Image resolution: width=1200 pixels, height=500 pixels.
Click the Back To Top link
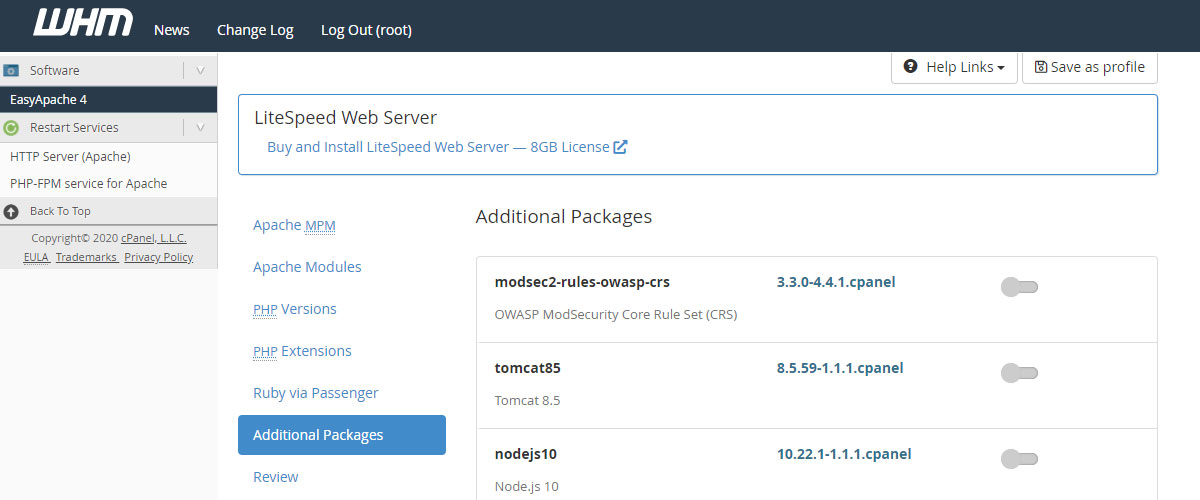coord(60,211)
